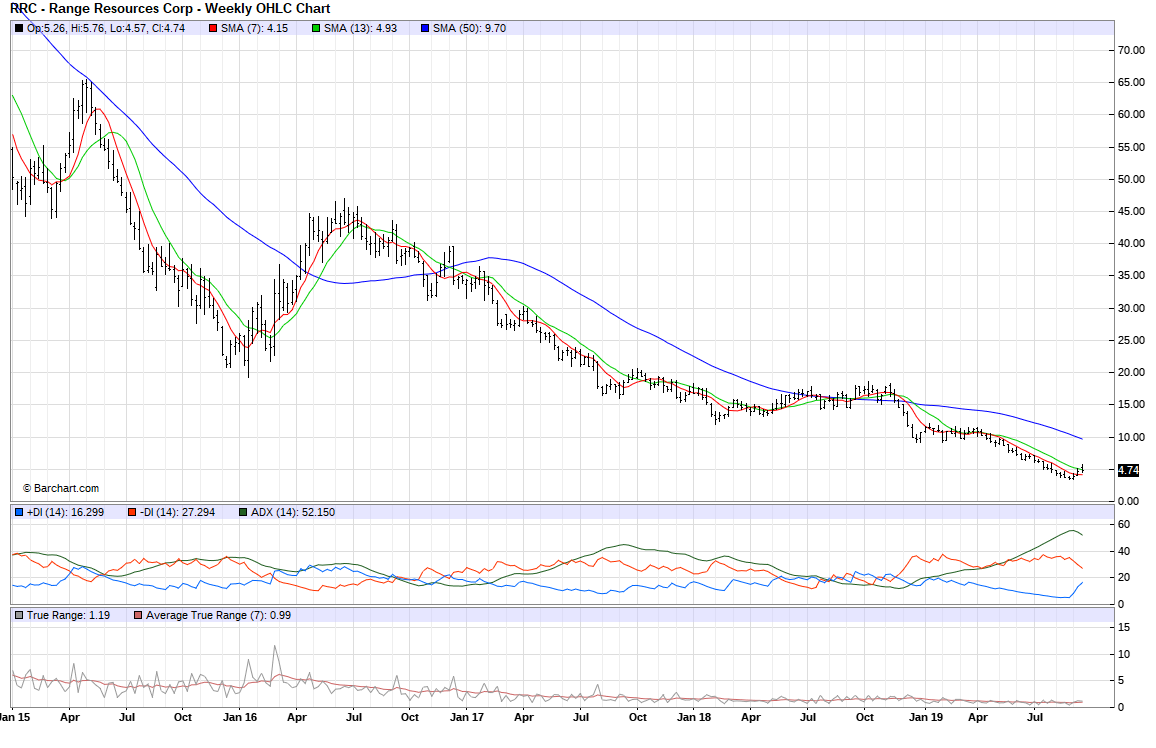Viewport: 1156px width, 748px height.
Task: Click the black OHLC legend color swatch
Action: (19, 29)
